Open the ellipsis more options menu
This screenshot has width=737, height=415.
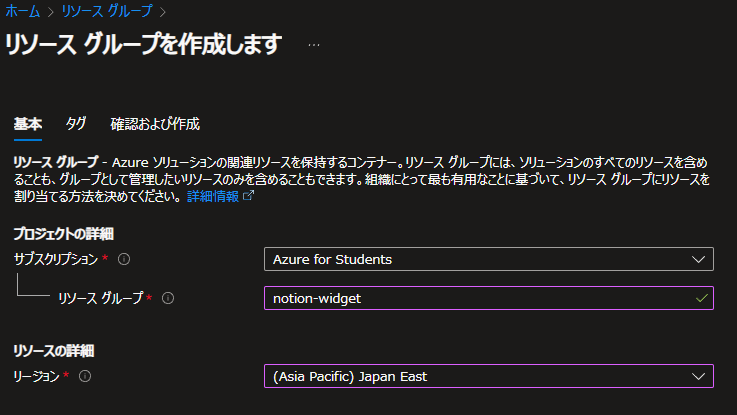point(314,45)
